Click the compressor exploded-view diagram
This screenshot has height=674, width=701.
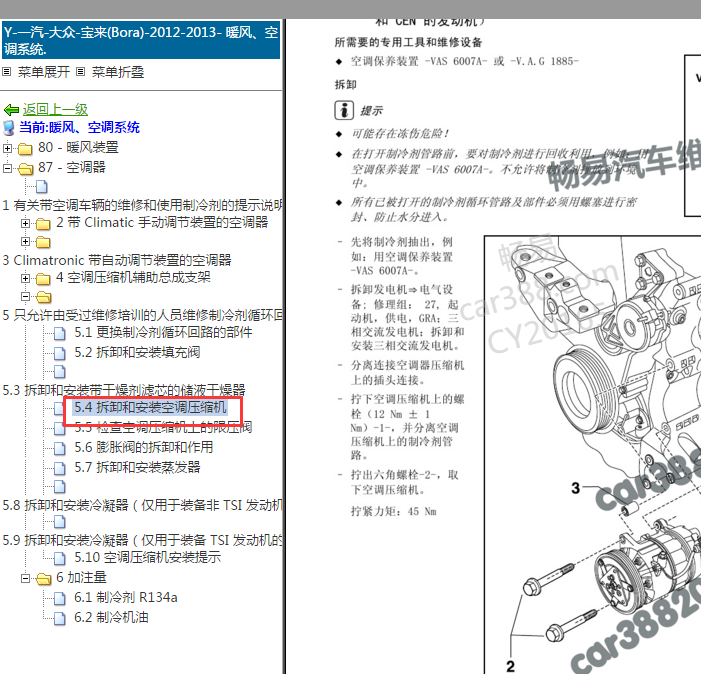(592, 455)
